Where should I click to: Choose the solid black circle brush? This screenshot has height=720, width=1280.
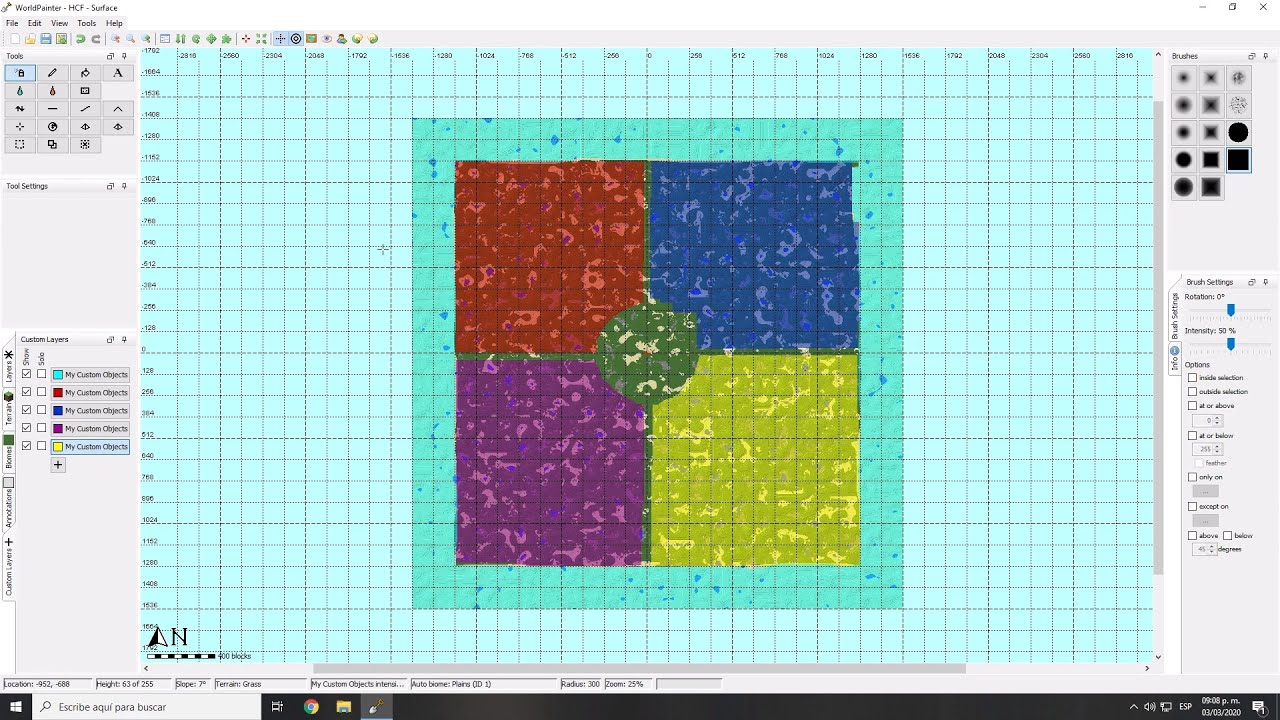[1238, 132]
